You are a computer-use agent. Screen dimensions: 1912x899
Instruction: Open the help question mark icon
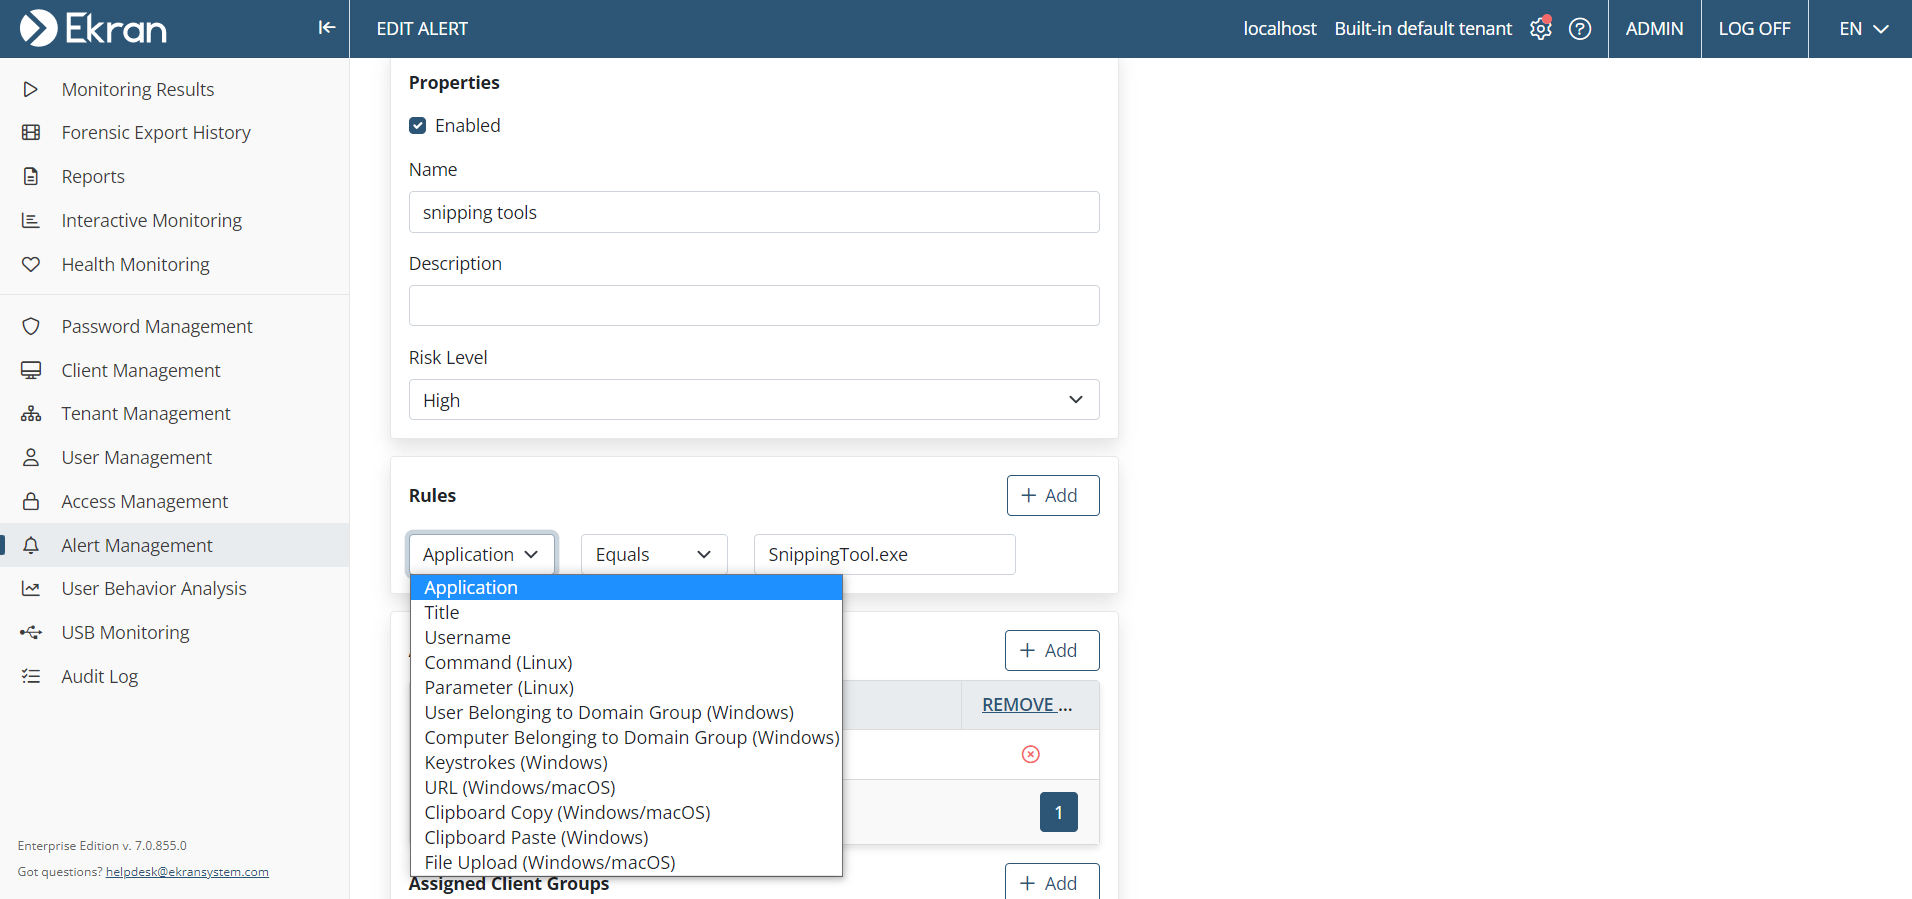(x=1580, y=29)
